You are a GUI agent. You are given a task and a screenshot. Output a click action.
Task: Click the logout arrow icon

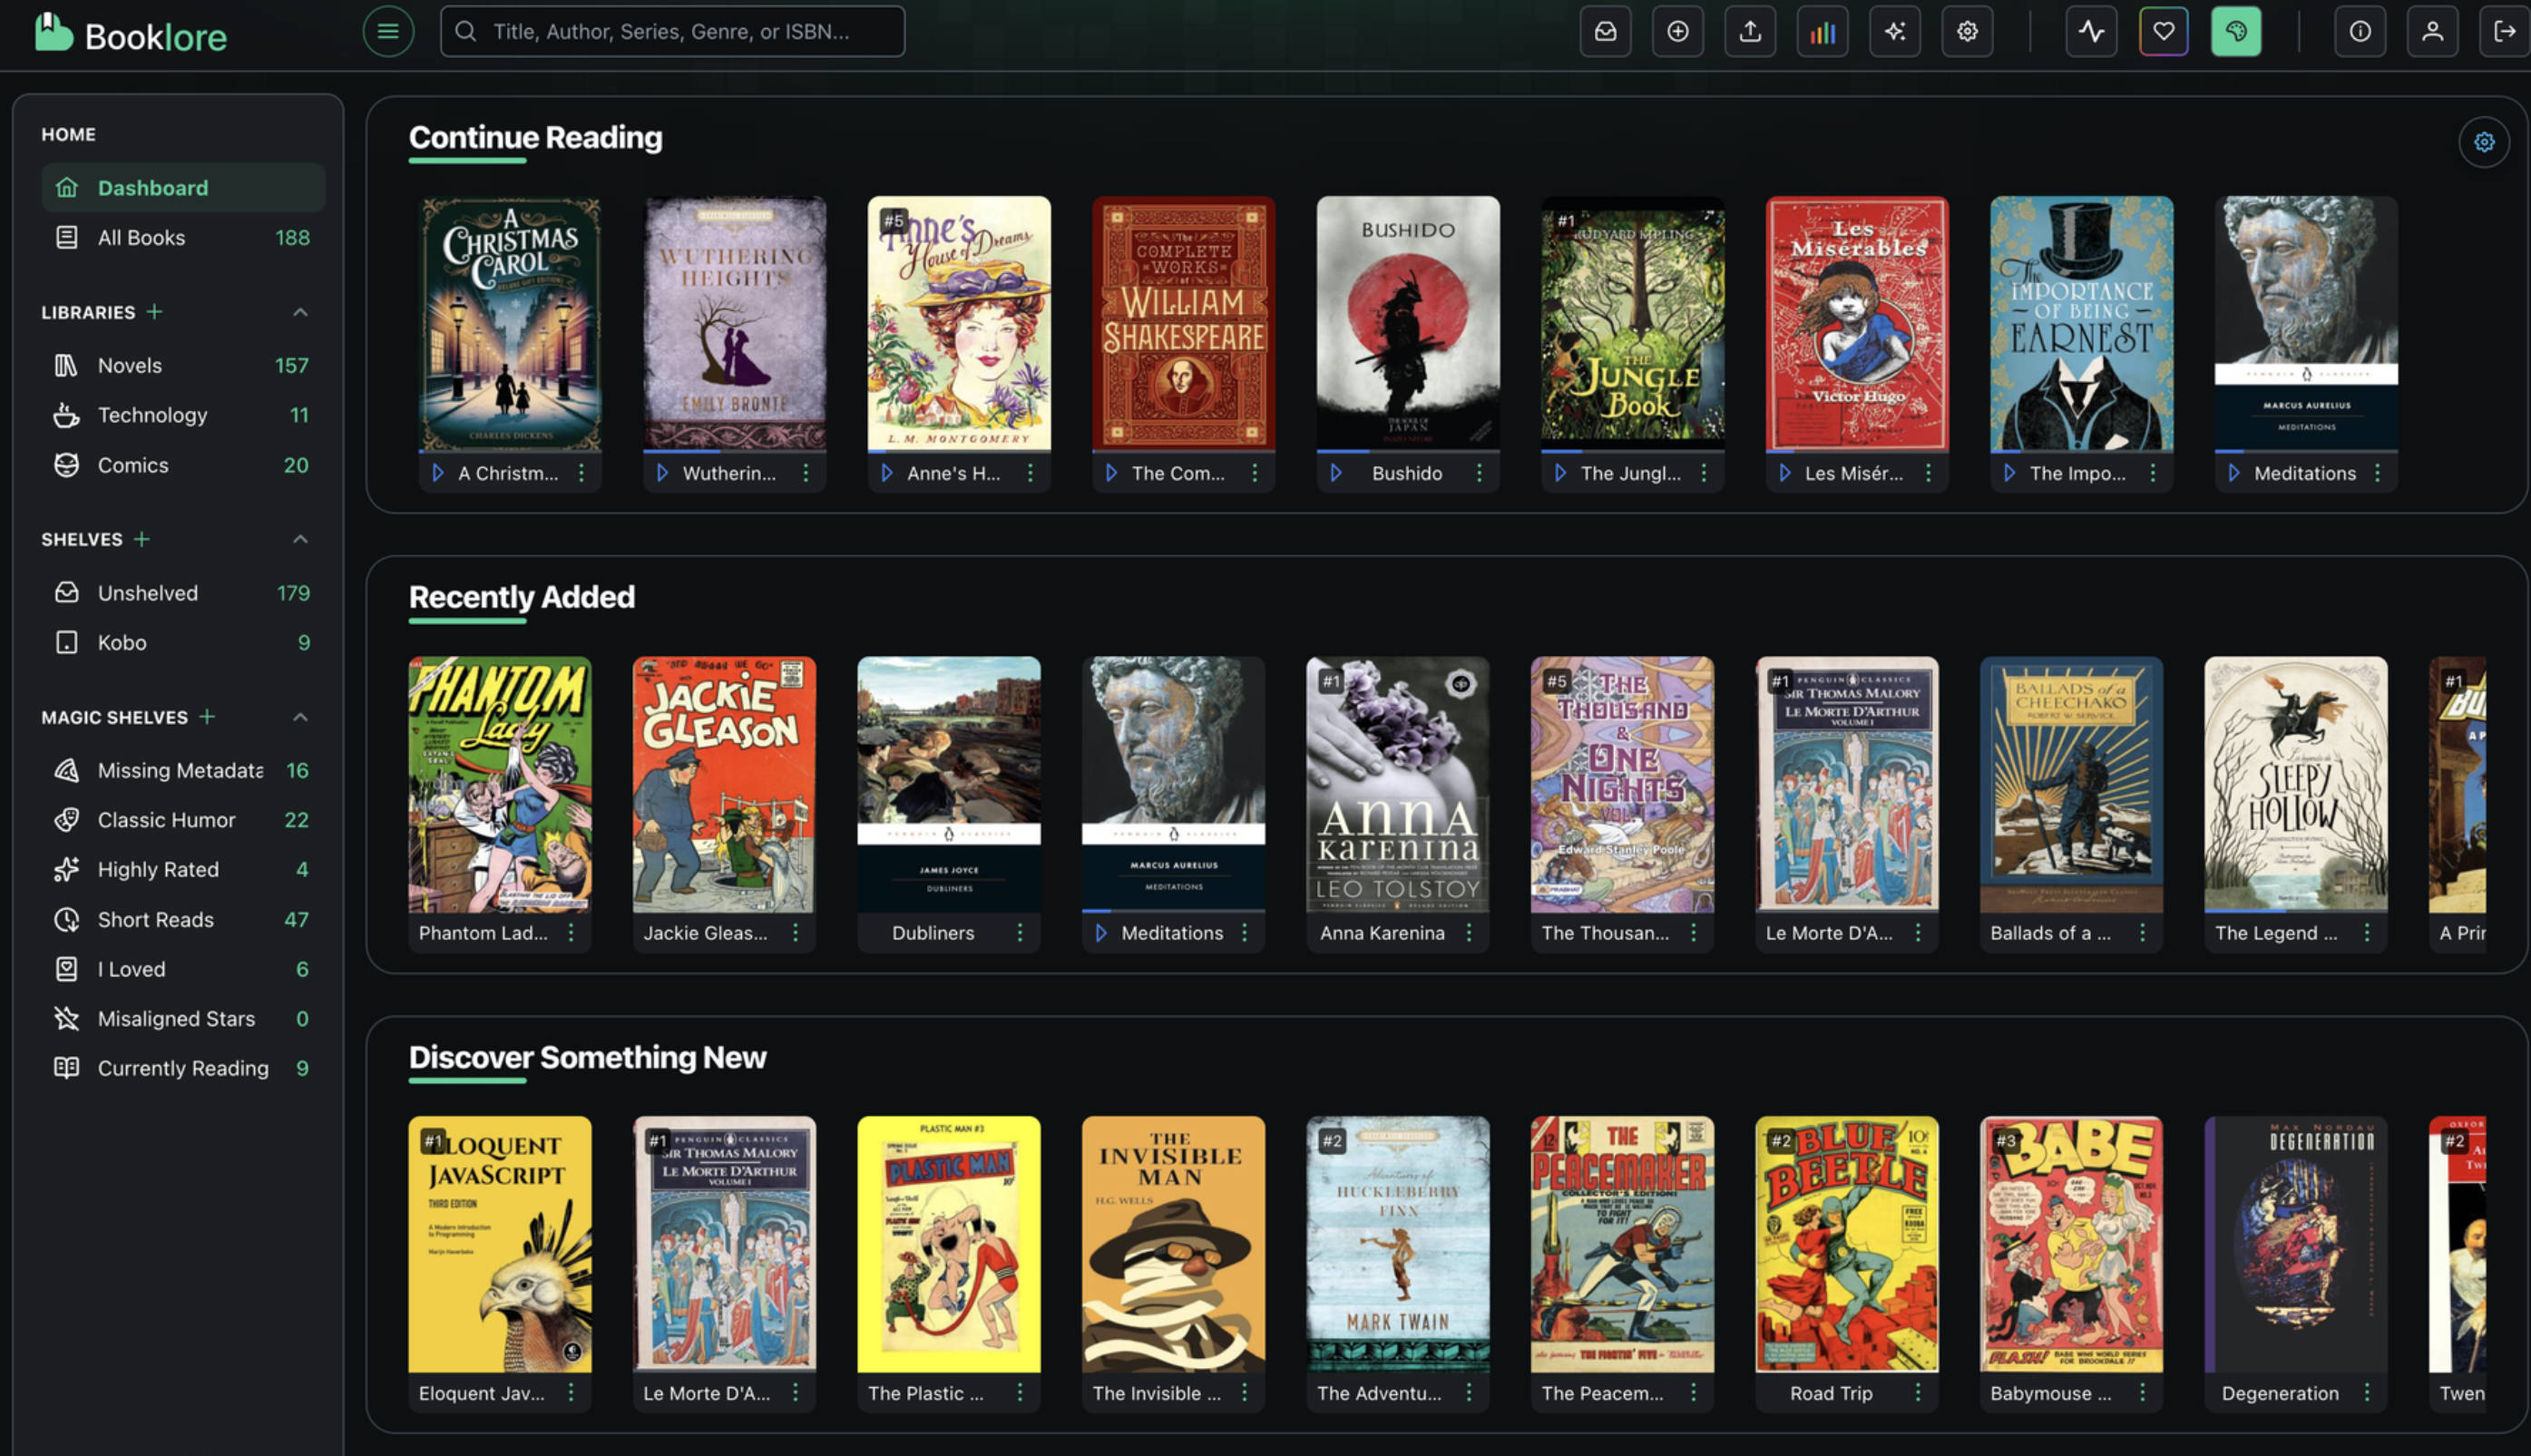click(2504, 31)
